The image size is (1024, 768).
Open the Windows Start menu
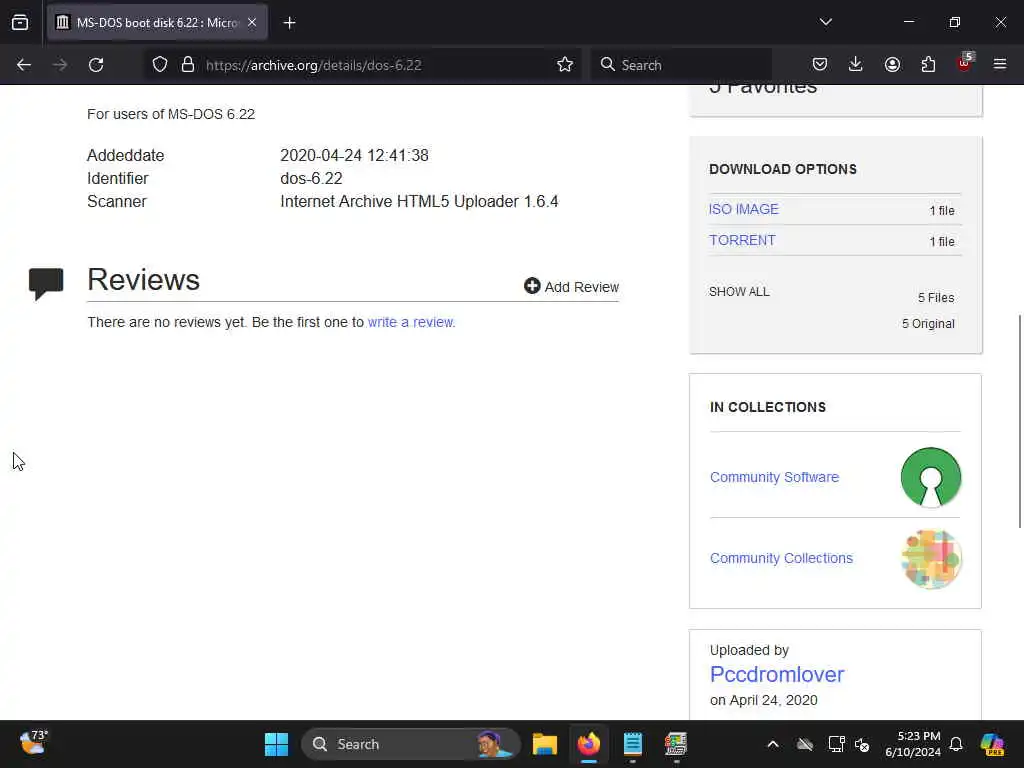coord(276,744)
